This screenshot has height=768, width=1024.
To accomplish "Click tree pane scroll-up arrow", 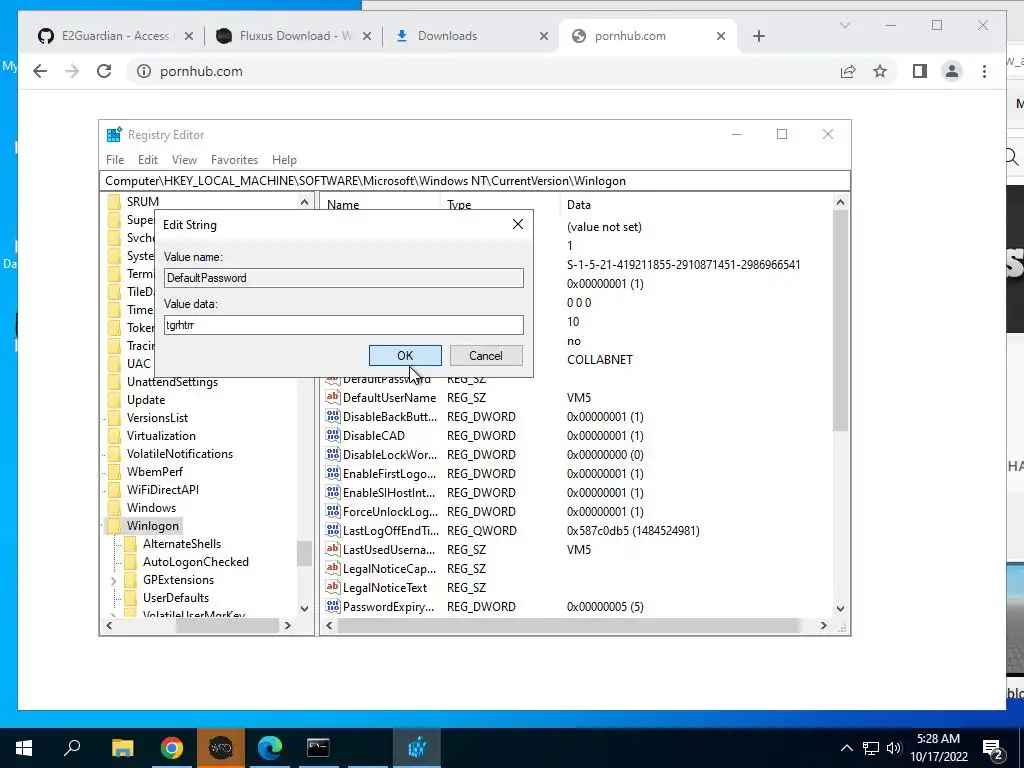I will point(304,202).
